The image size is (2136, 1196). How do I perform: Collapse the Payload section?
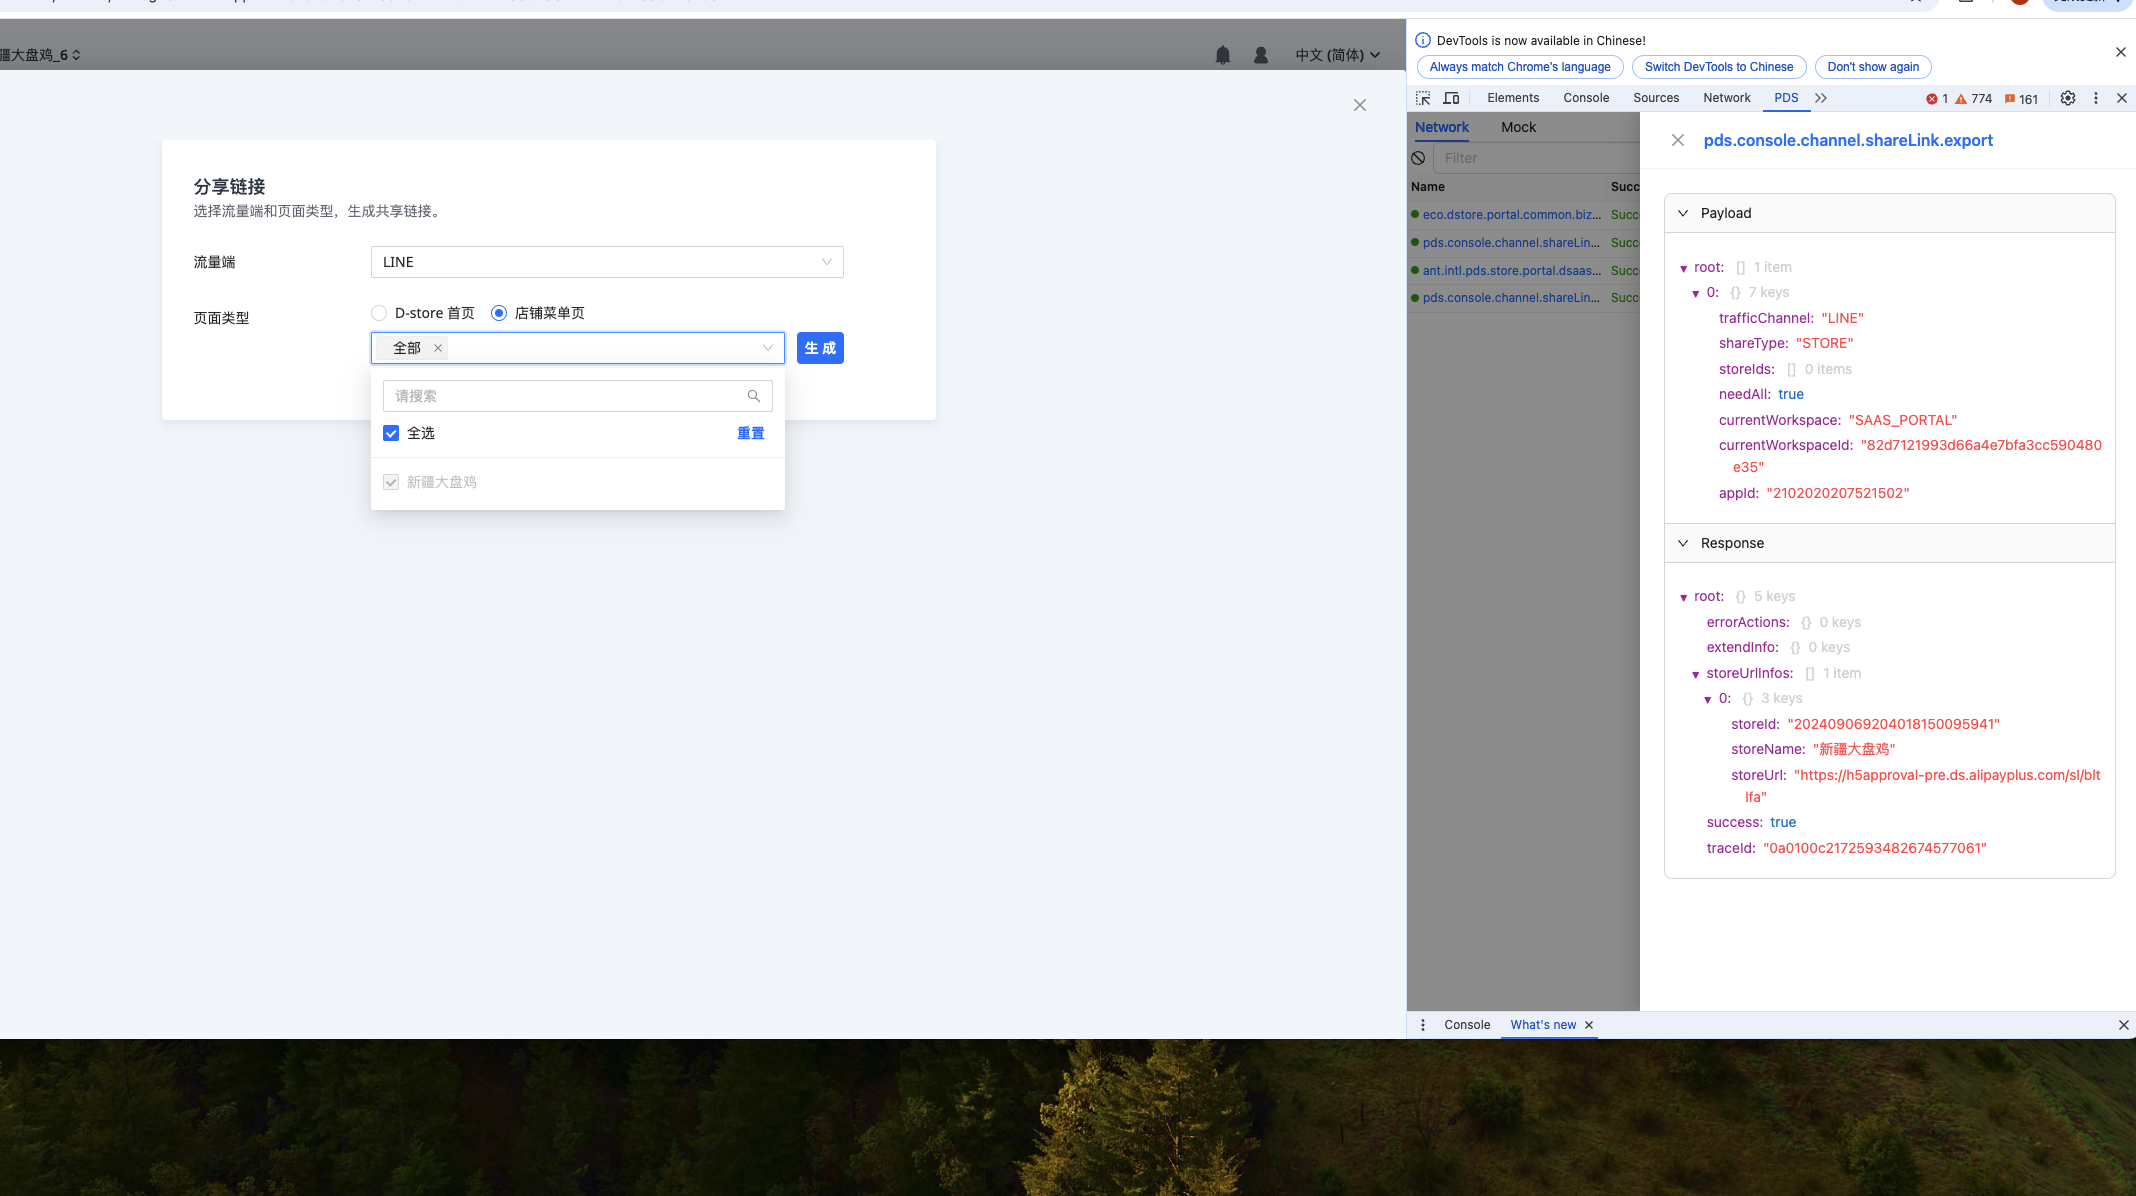click(1683, 213)
